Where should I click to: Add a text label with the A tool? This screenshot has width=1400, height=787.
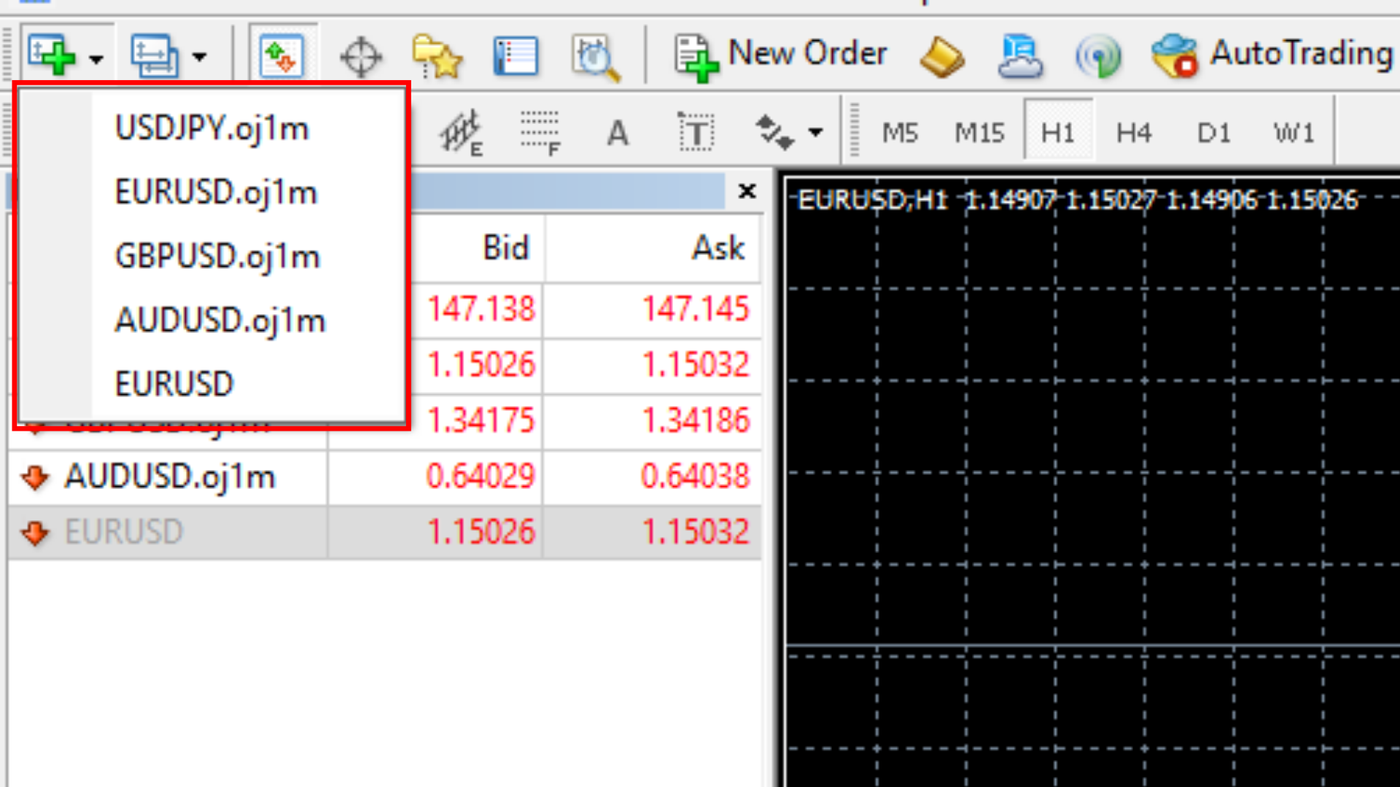coord(617,130)
